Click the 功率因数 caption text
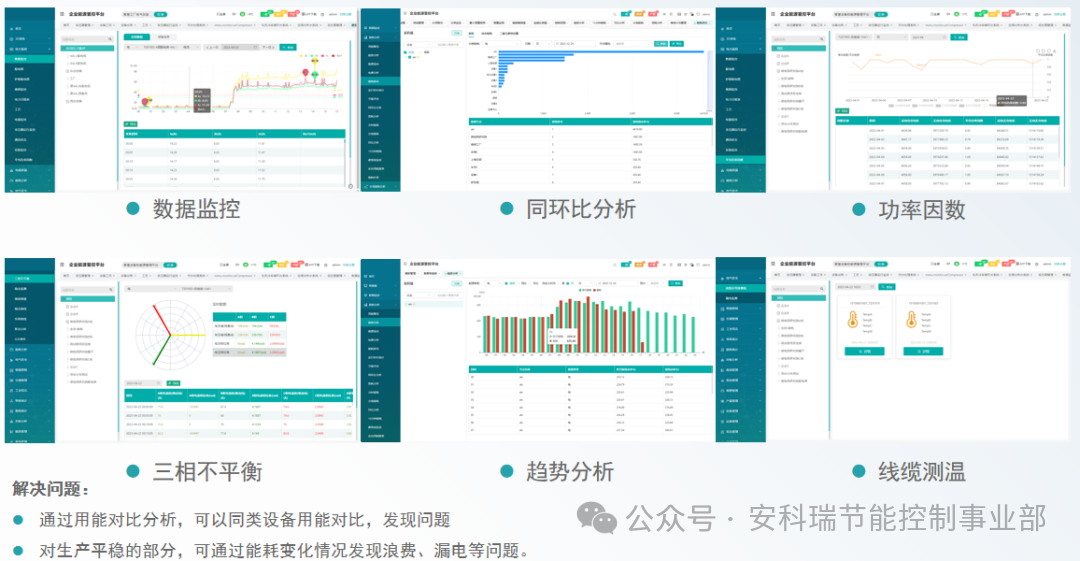The width and height of the screenshot is (1080, 561). 922,210
